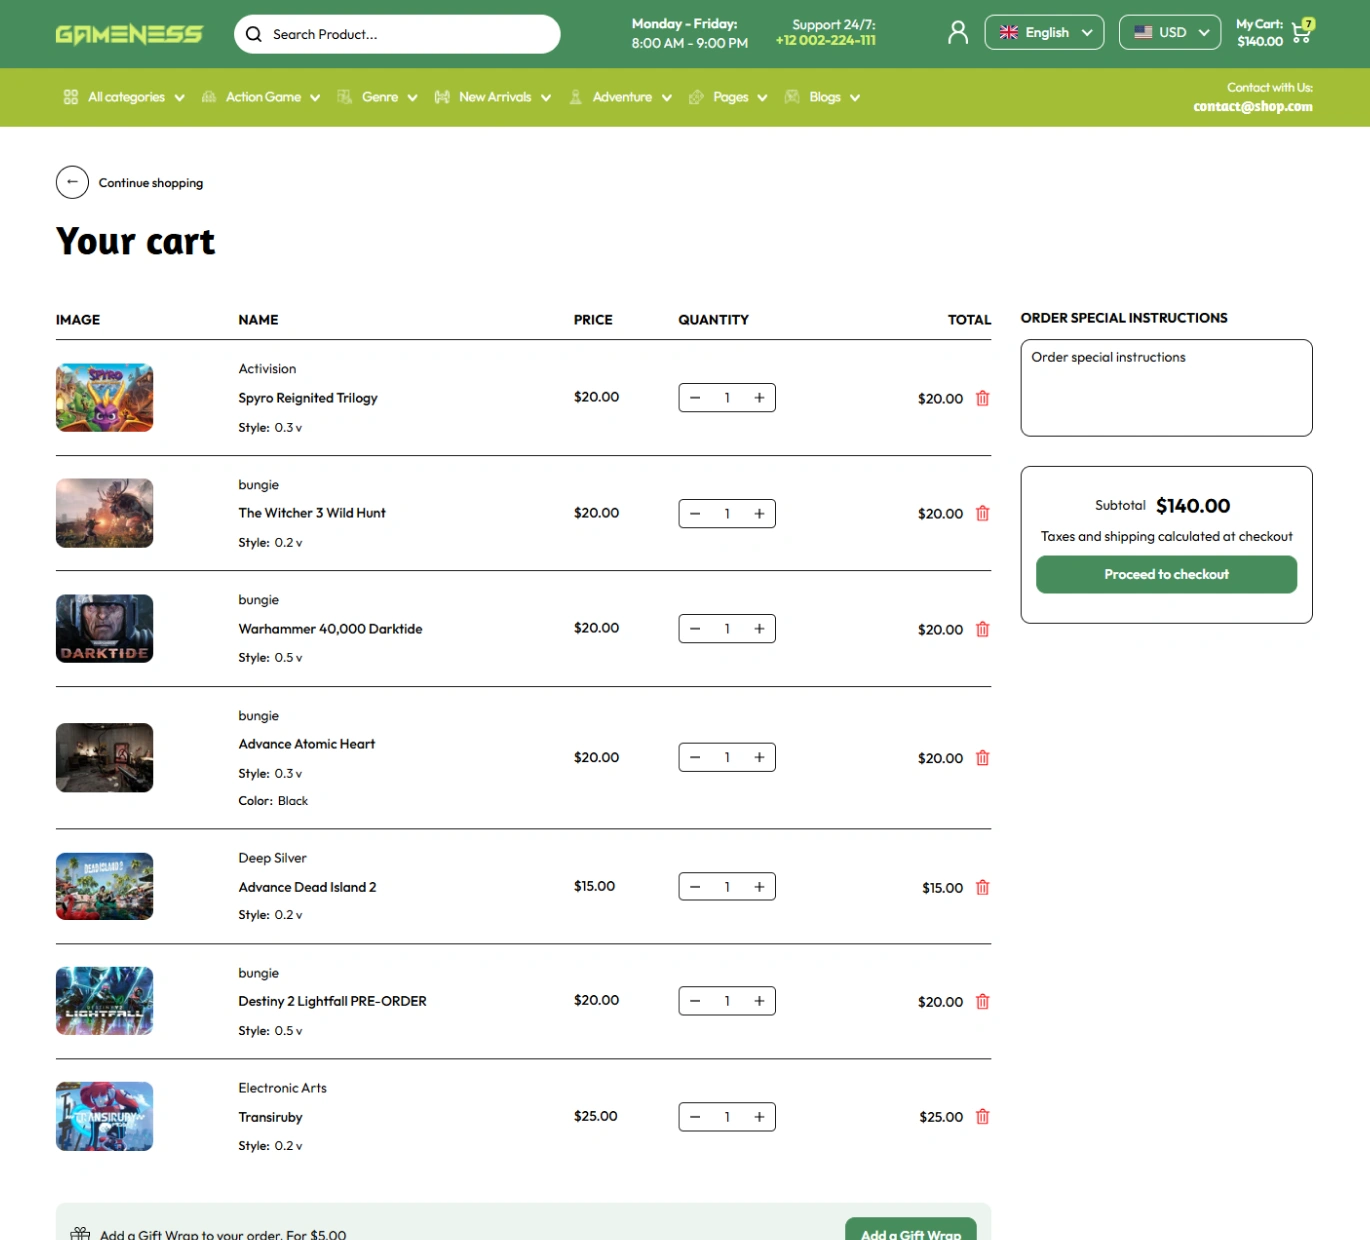
Task: Open the shopping cart icon in header
Action: point(1302,32)
